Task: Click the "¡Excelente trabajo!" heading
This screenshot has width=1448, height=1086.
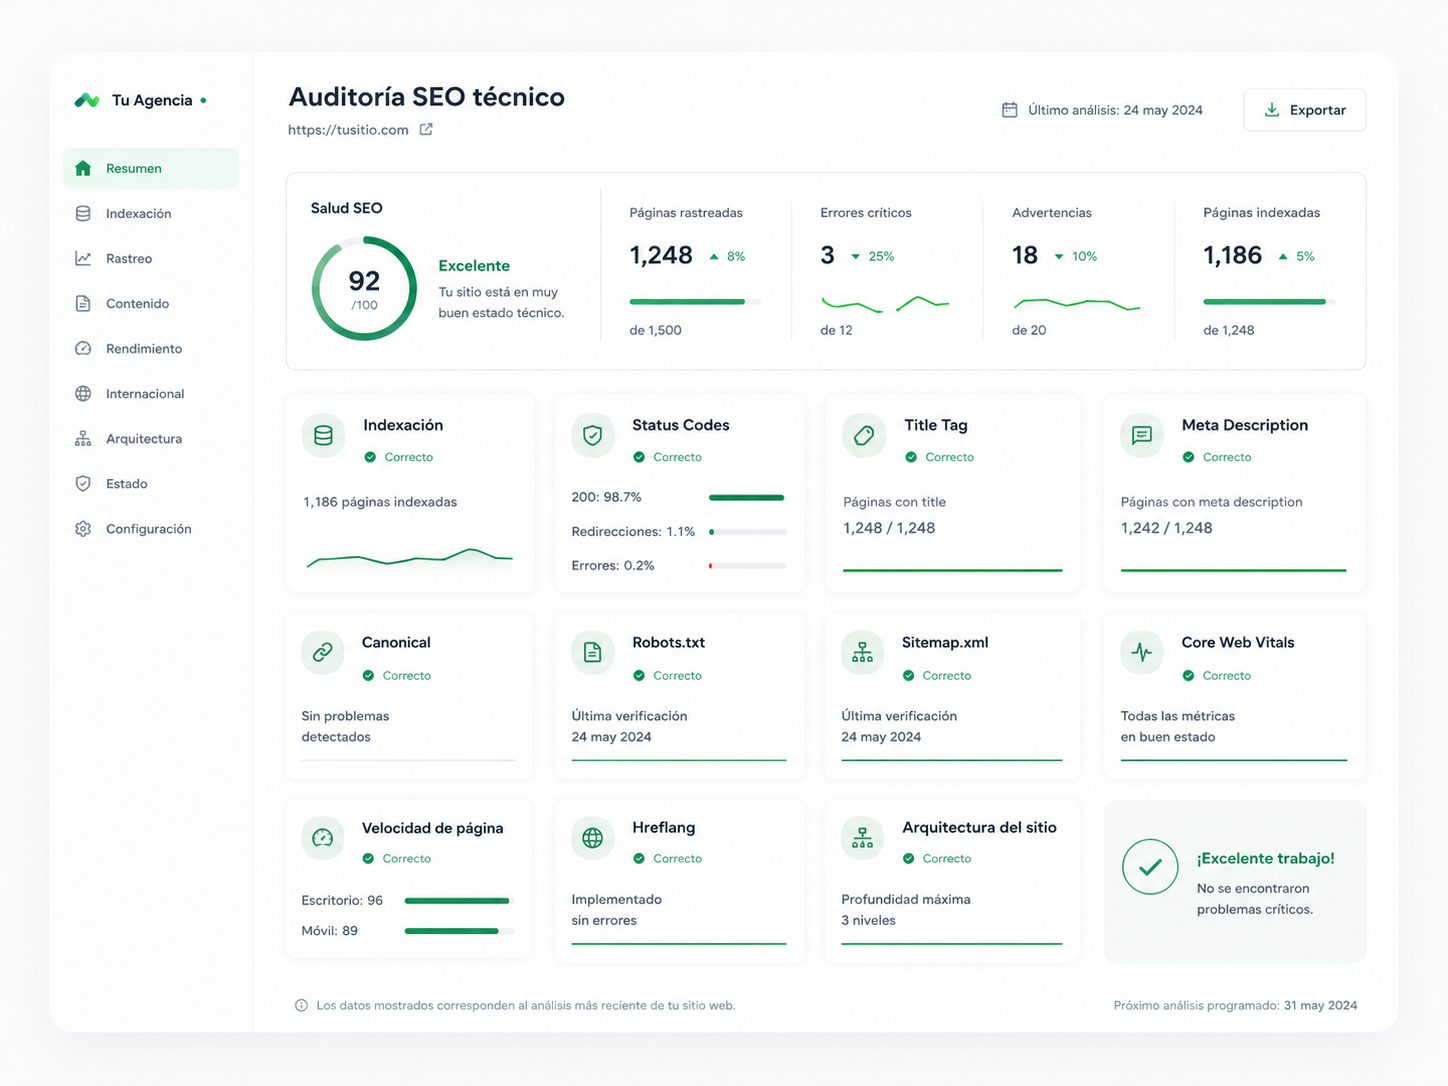Action: tap(1266, 859)
